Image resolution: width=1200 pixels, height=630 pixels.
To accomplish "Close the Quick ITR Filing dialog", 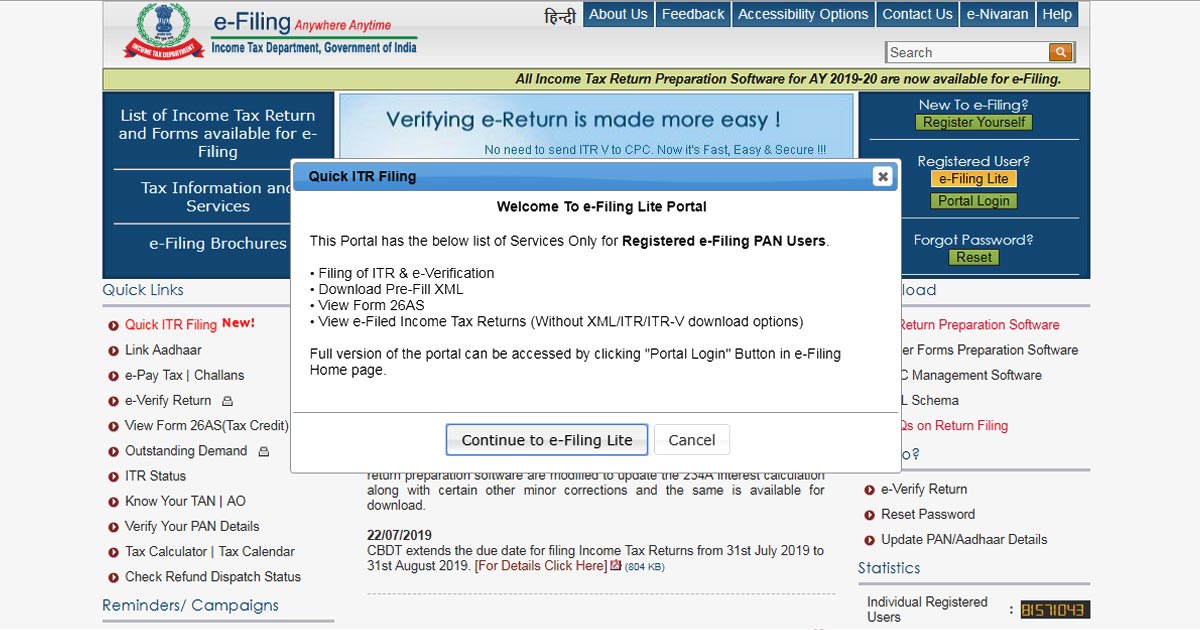I will pyautogui.click(x=882, y=177).
